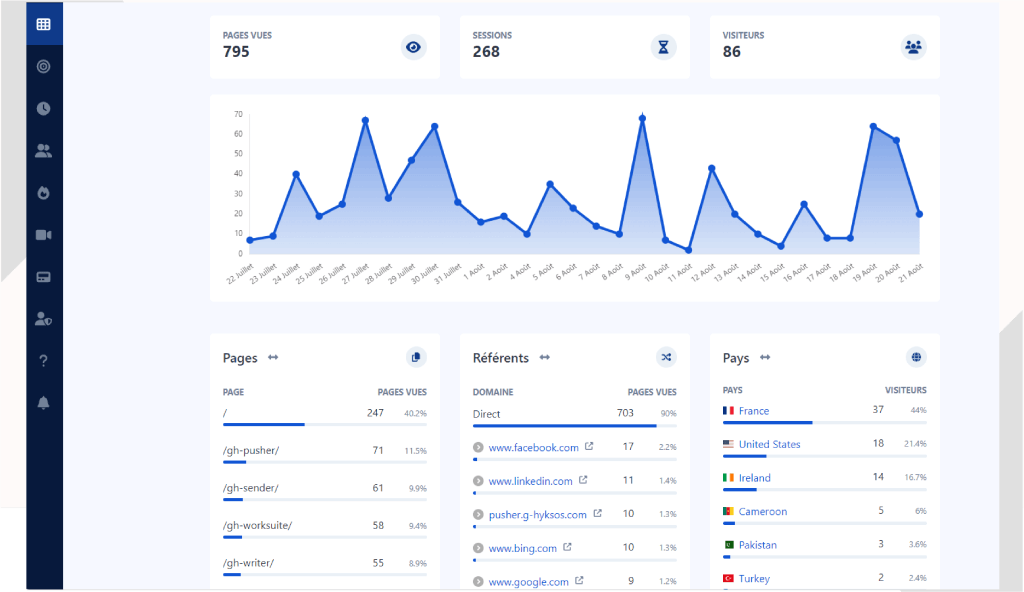Open the user privacy shield icon

44,319
